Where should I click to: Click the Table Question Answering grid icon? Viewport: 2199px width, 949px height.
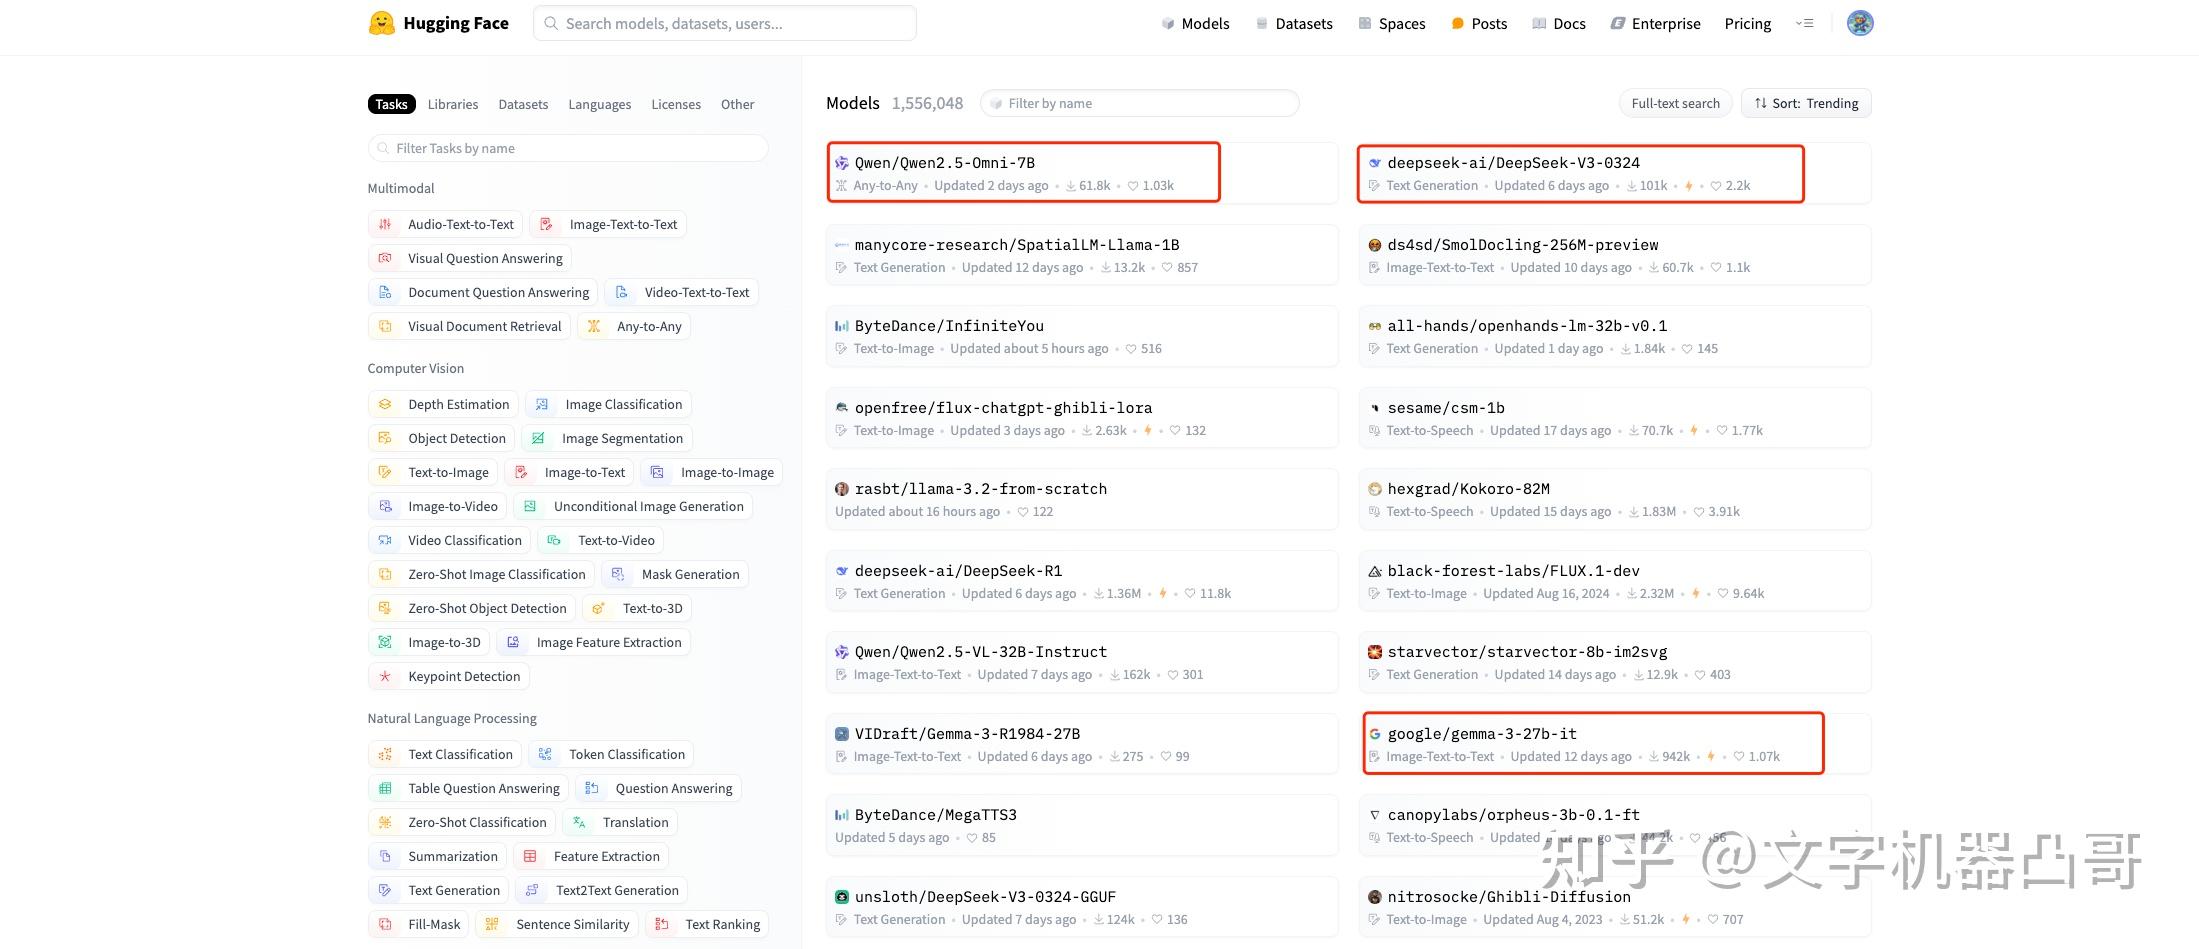[385, 788]
